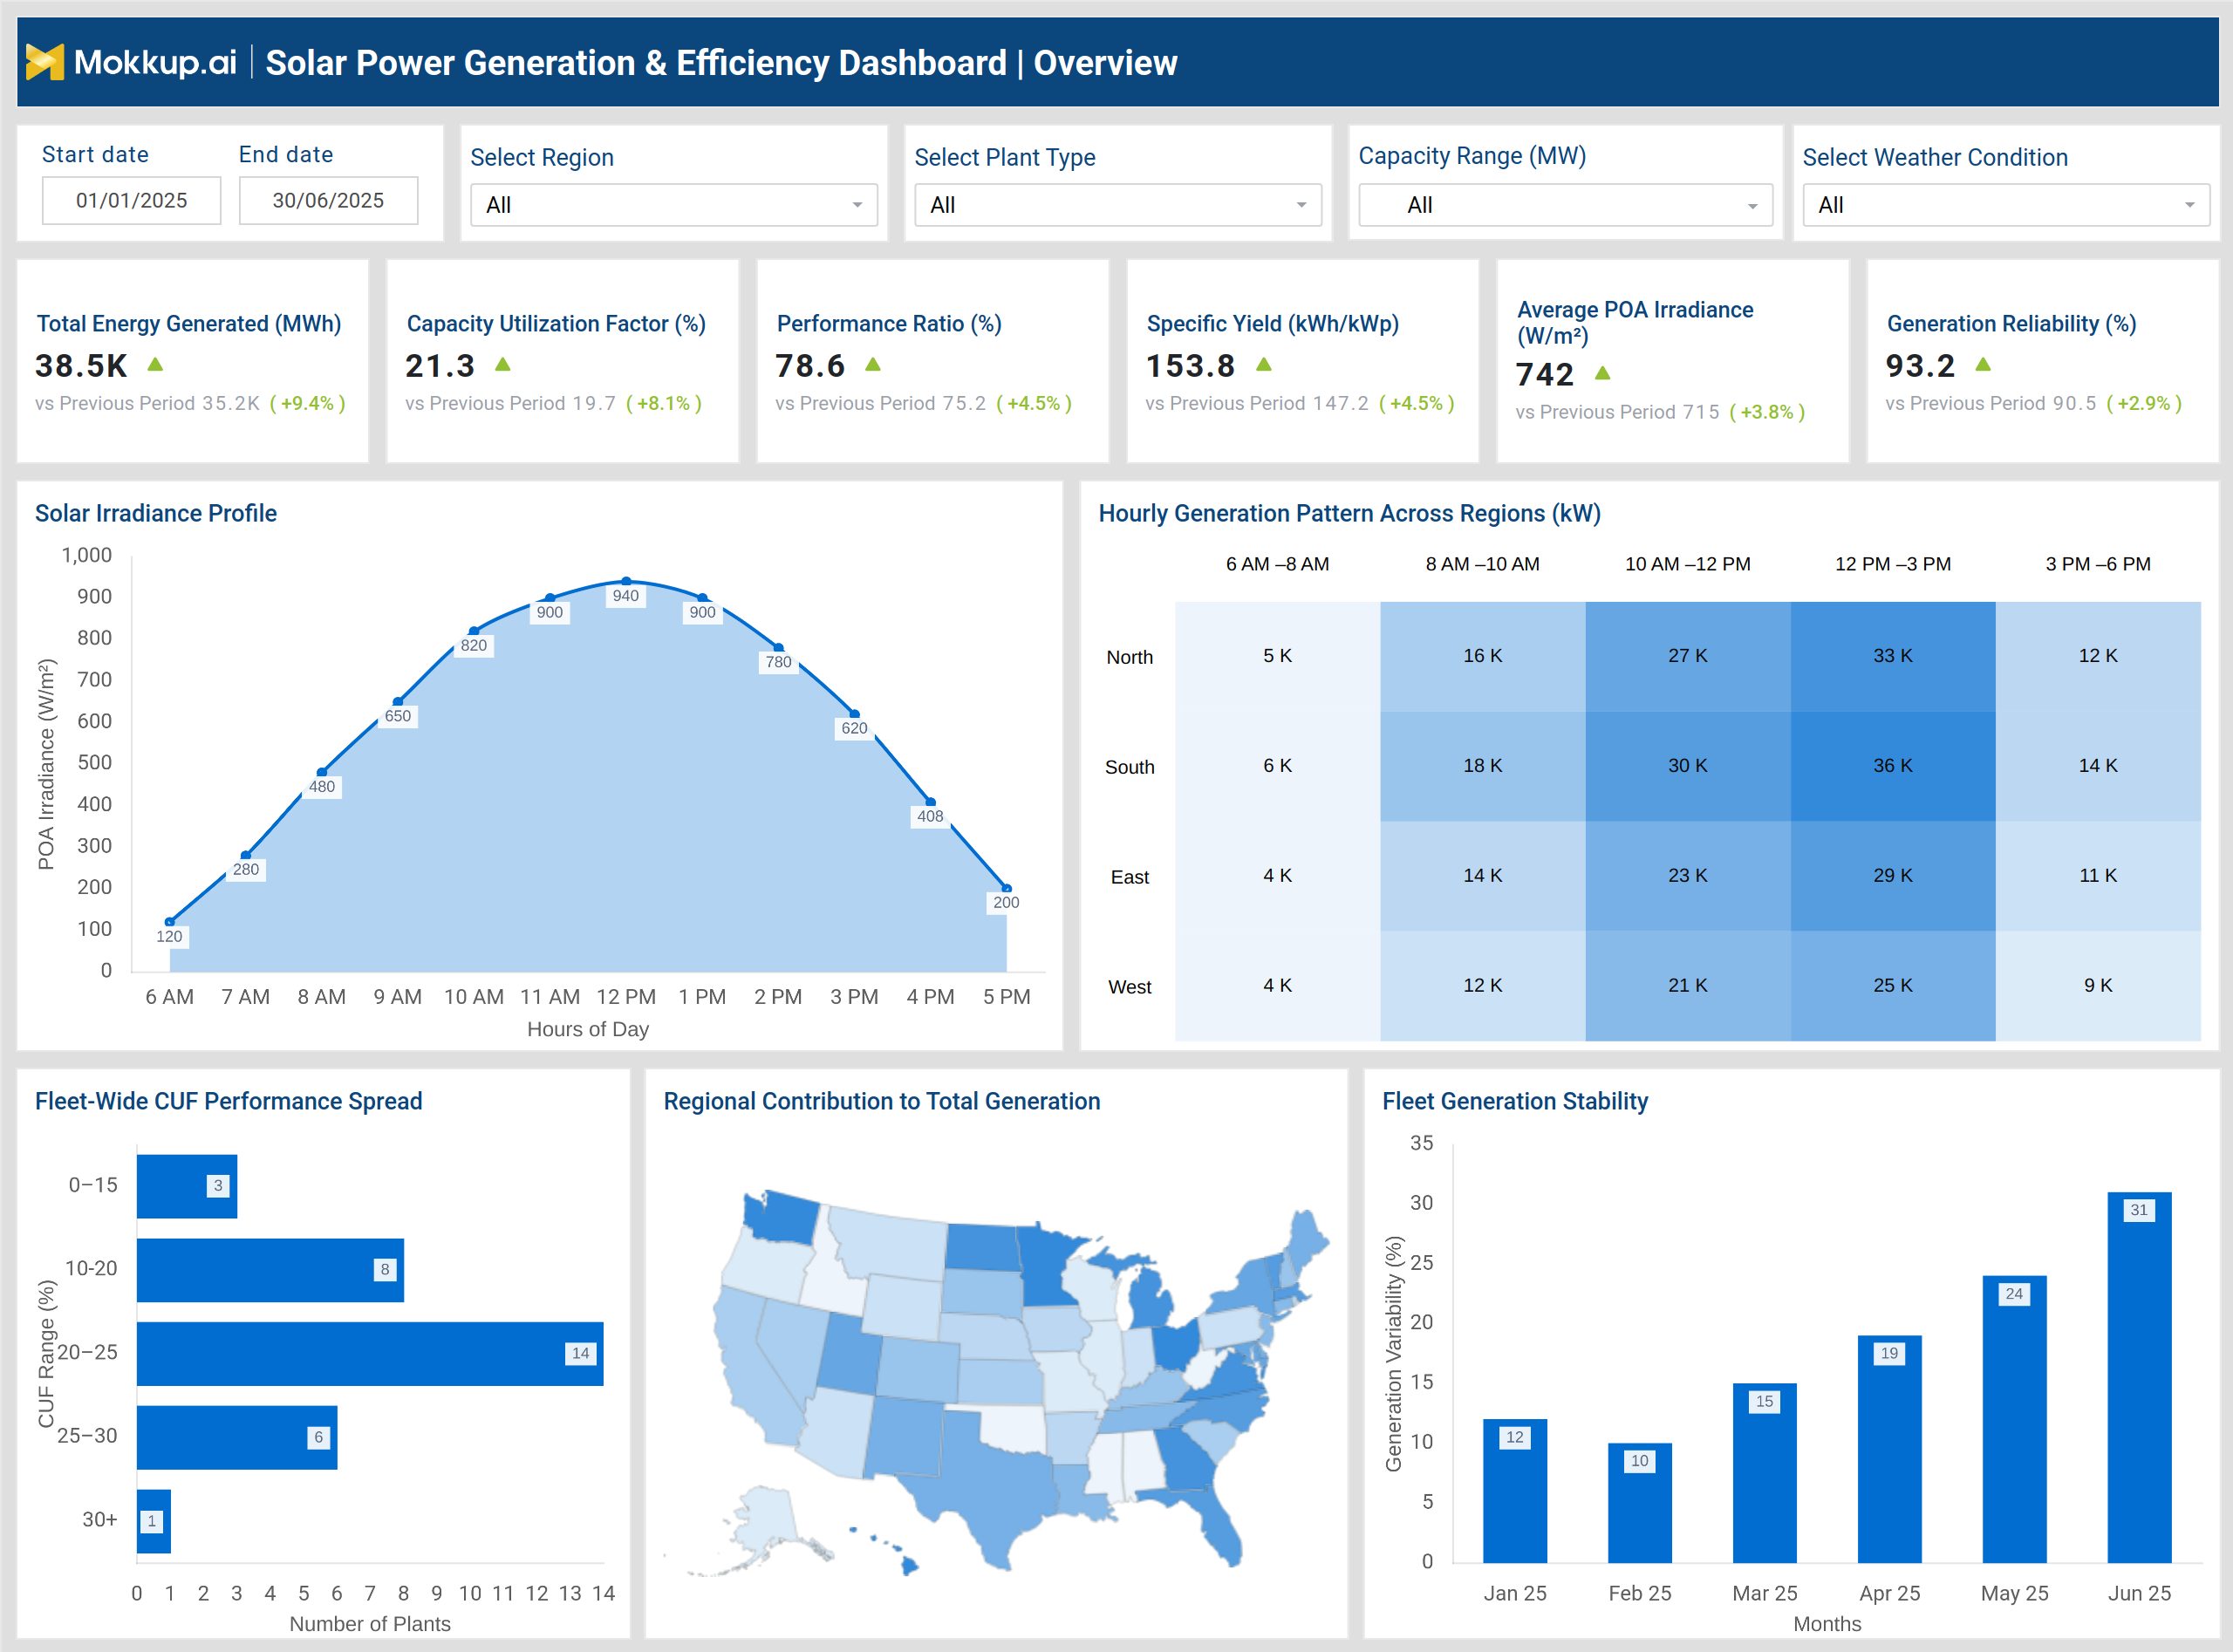Click the South row label in heatmap
Image resolution: width=2233 pixels, height=1652 pixels.
(x=1129, y=767)
